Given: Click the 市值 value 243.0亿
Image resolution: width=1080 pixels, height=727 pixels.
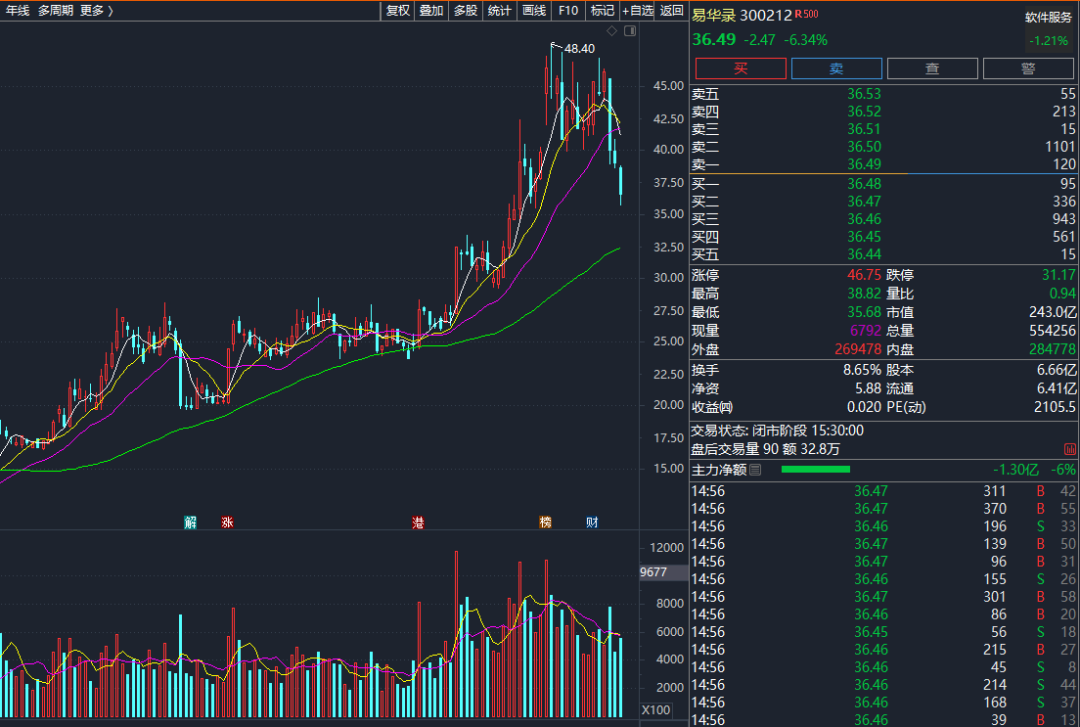Looking at the screenshot, I should click(1052, 312).
